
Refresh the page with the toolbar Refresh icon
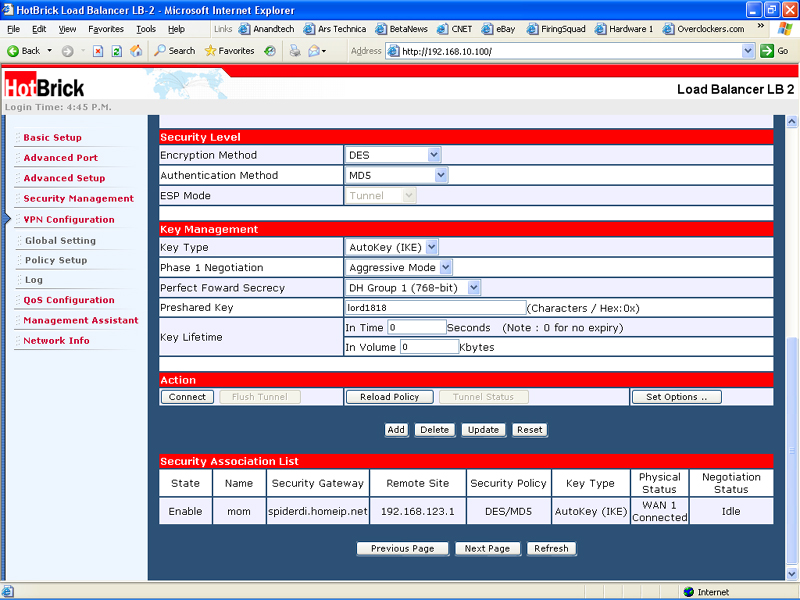coord(117,51)
